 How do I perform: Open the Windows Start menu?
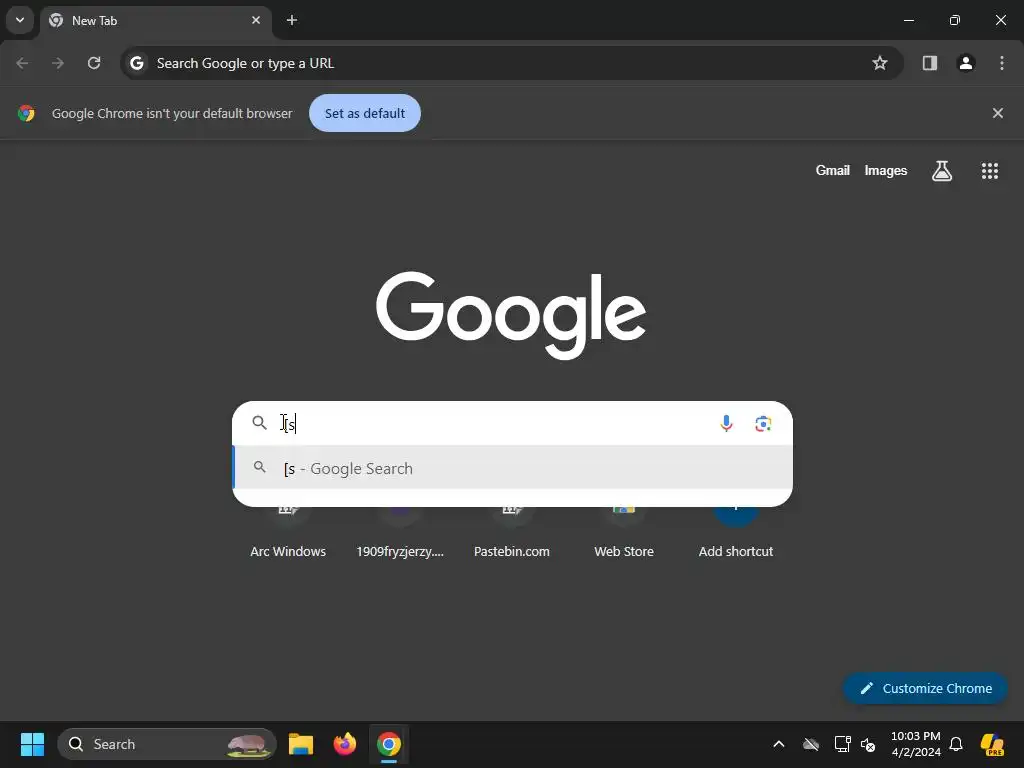click(32, 744)
